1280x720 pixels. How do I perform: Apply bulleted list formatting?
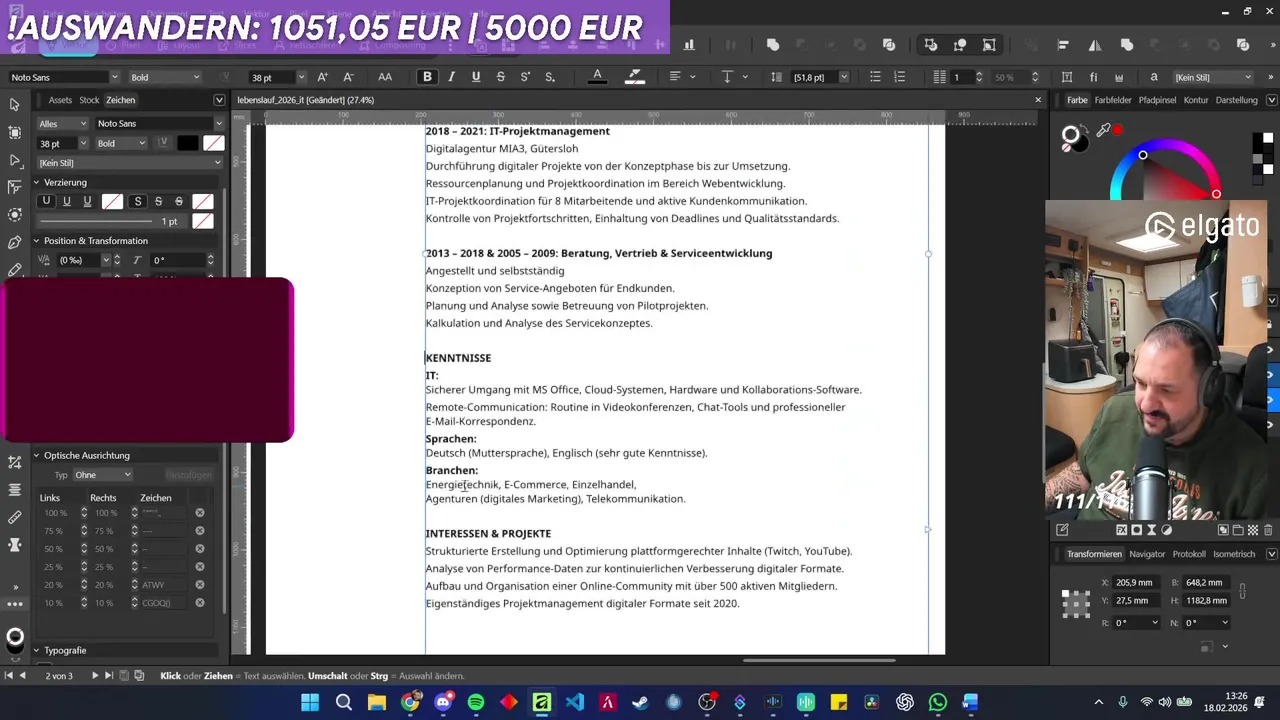[x=875, y=77]
